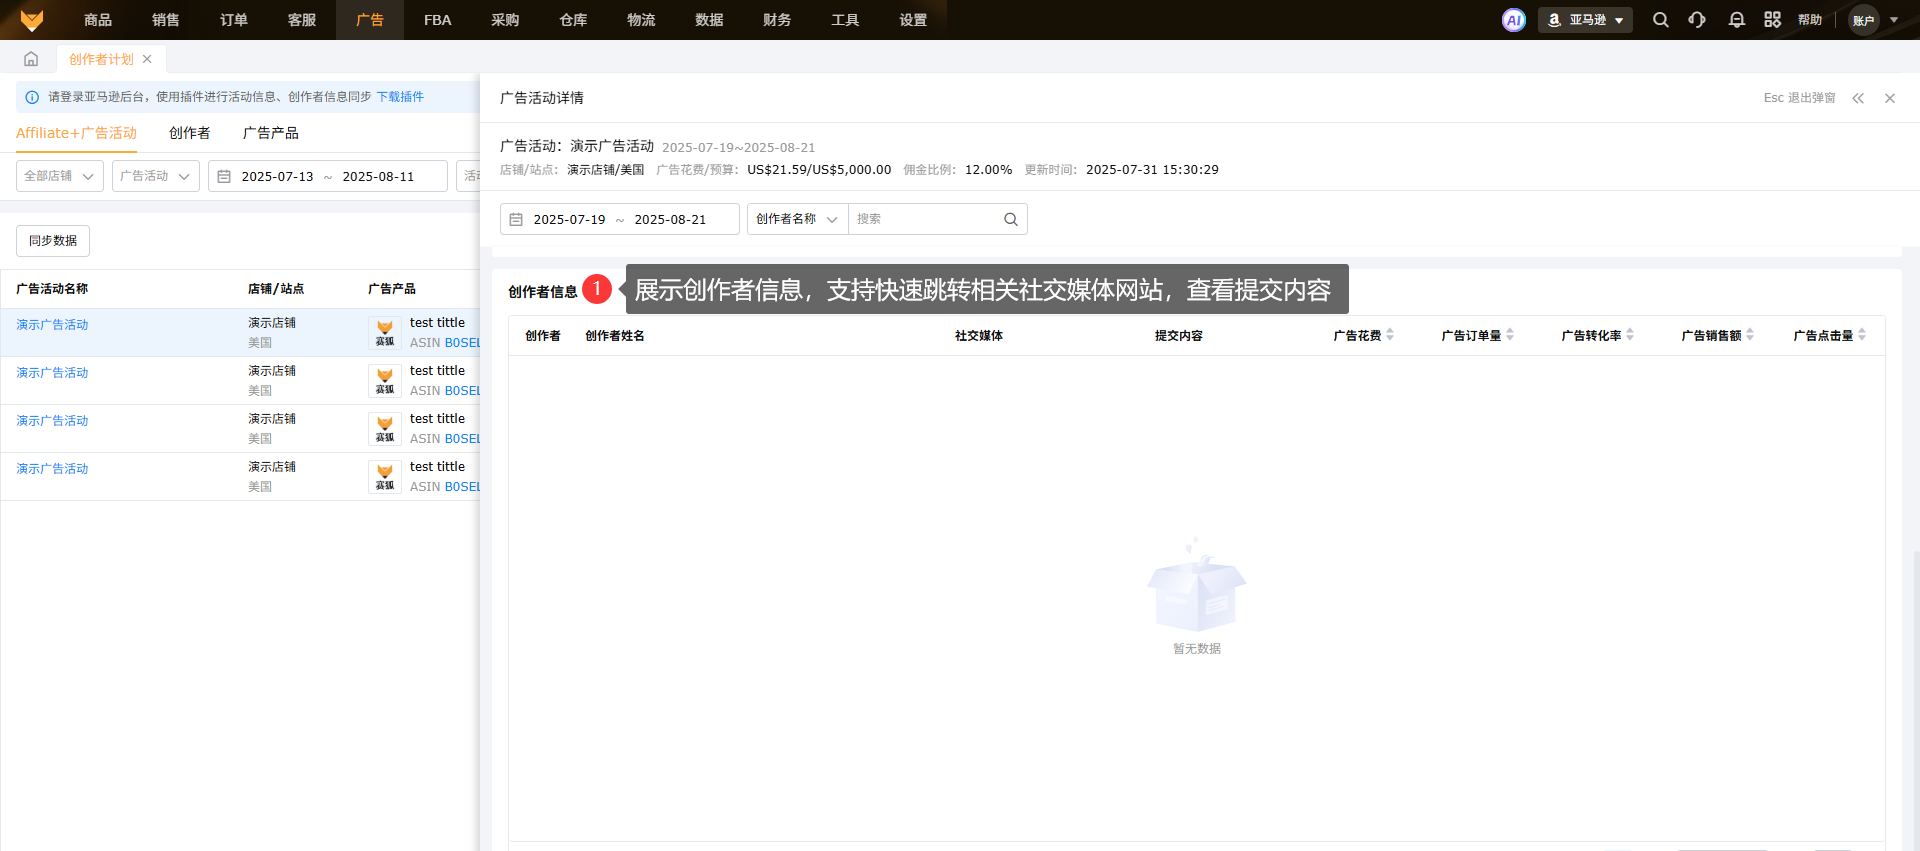The width and height of the screenshot is (1920, 851).
Task: Click the 2025-08-21 end date in detail panel
Action: point(670,219)
